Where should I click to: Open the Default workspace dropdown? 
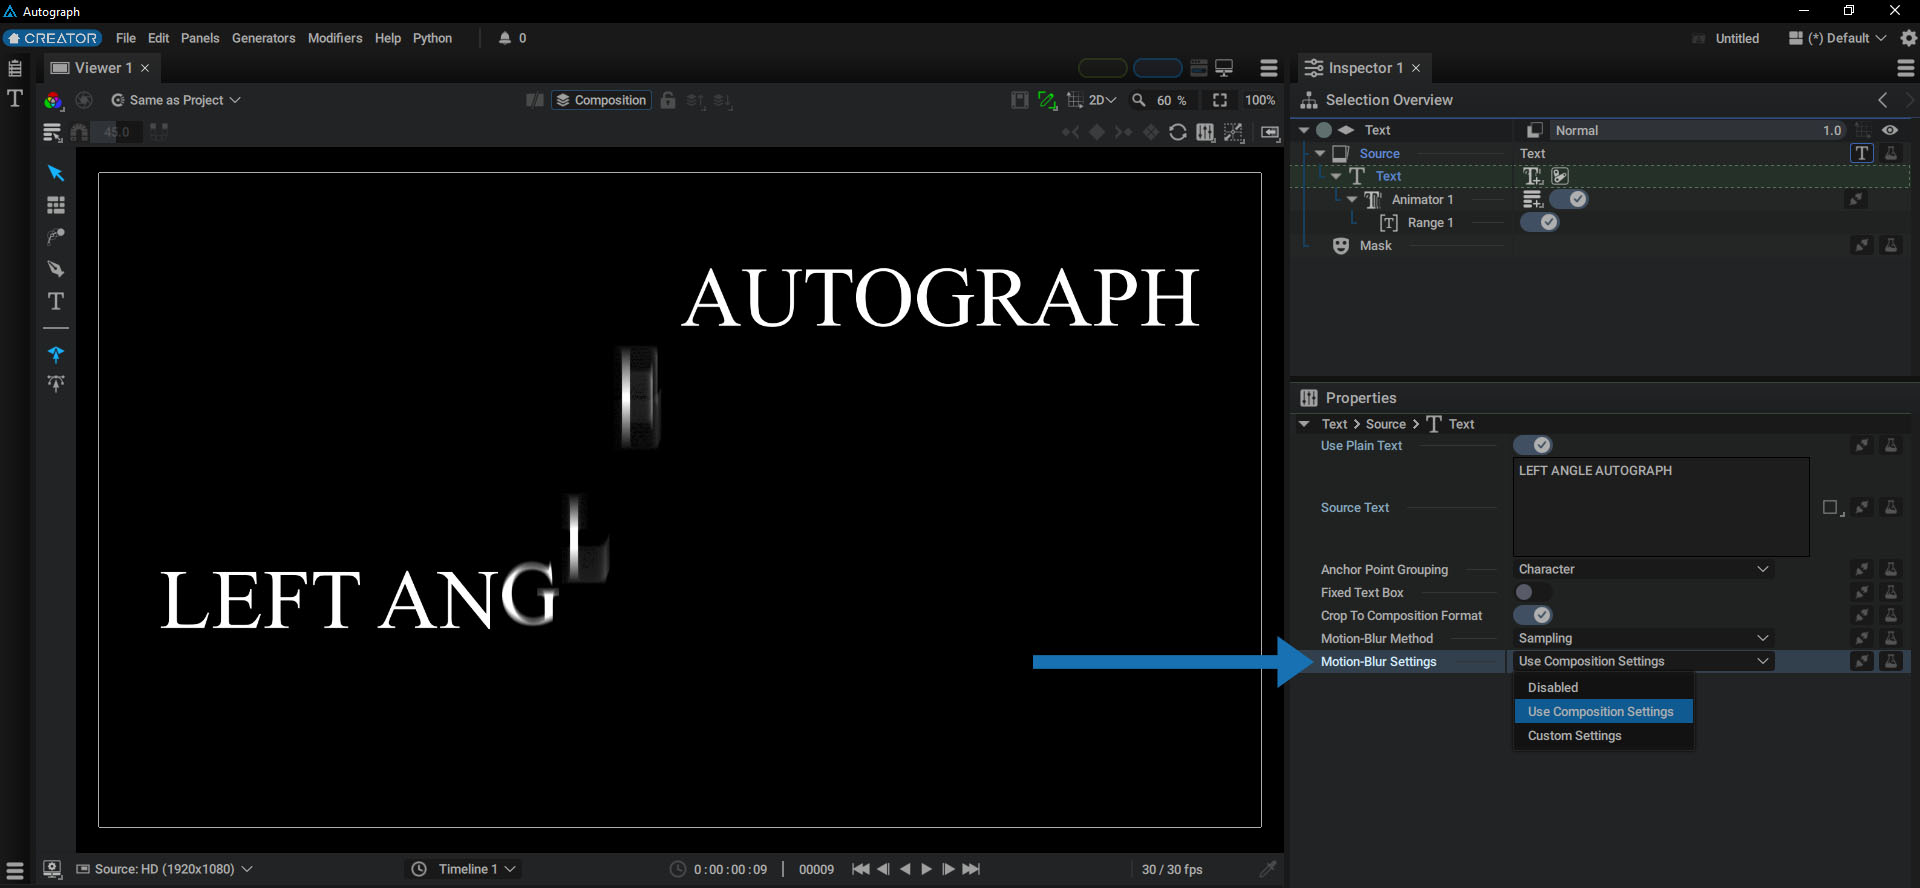1838,38
